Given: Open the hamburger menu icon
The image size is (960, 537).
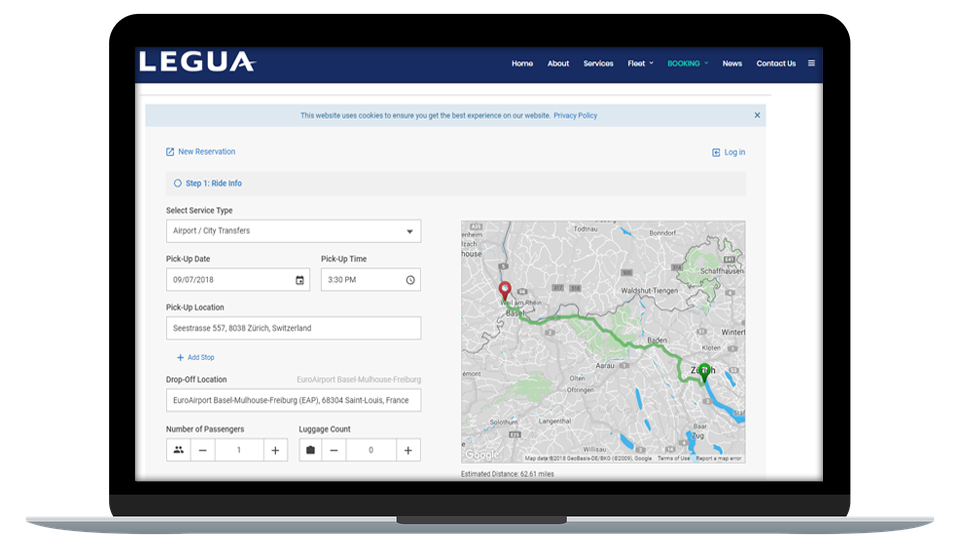Looking at the screenshot, I should 811,63.
